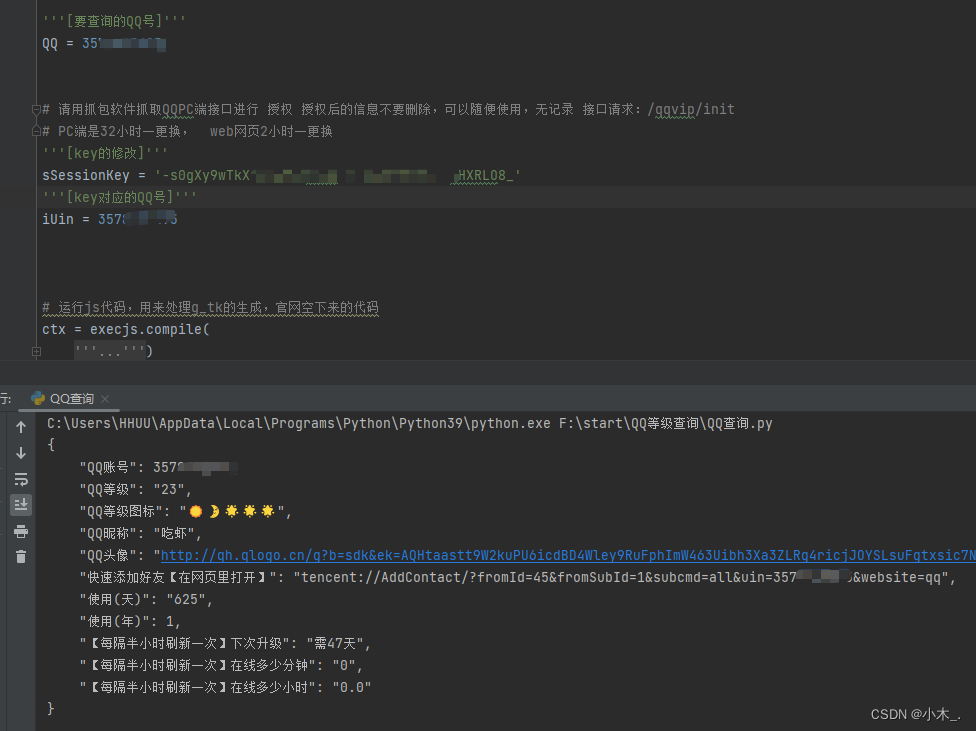Enable the scroll-to-end console icon
Screen dimensions: 976x731
point(21,505)
